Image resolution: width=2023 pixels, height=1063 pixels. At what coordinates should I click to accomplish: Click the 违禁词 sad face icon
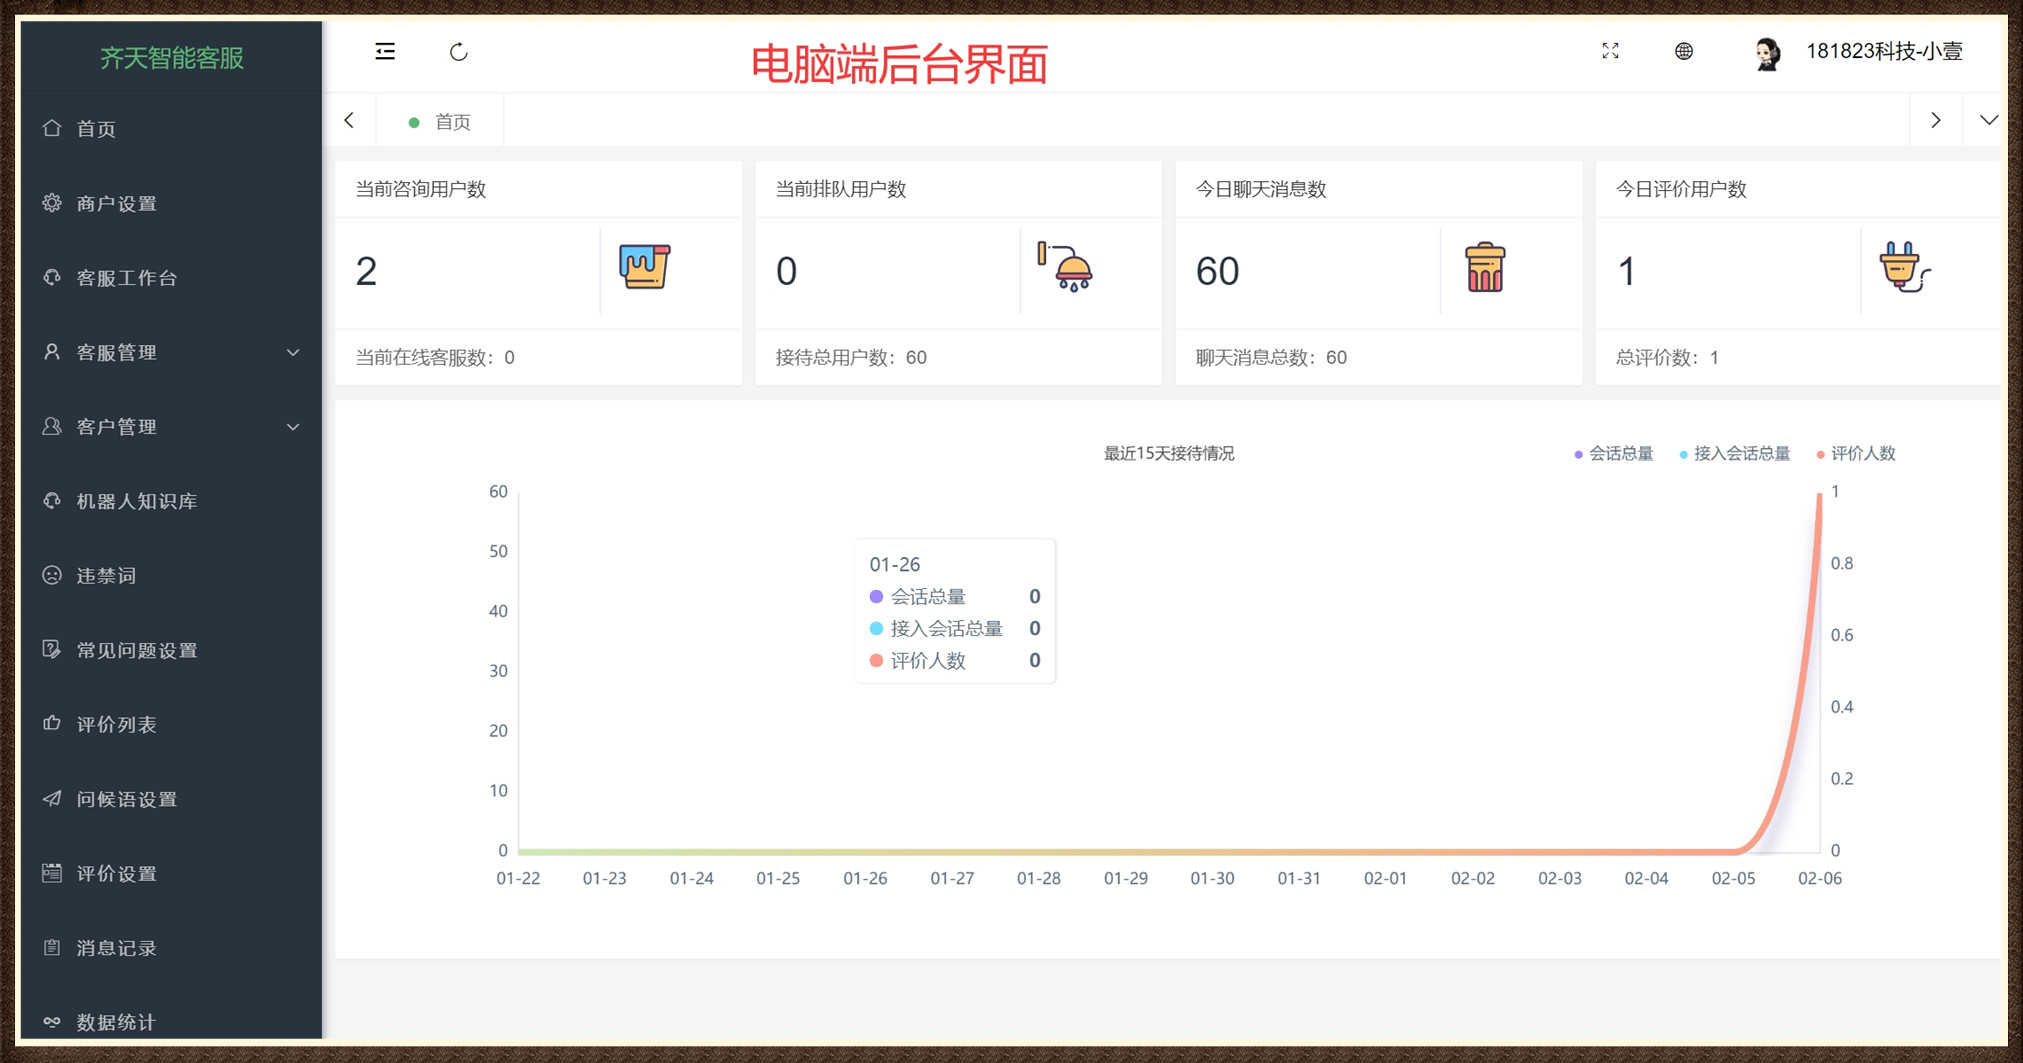pyautogui.click(x=52, y=575)
